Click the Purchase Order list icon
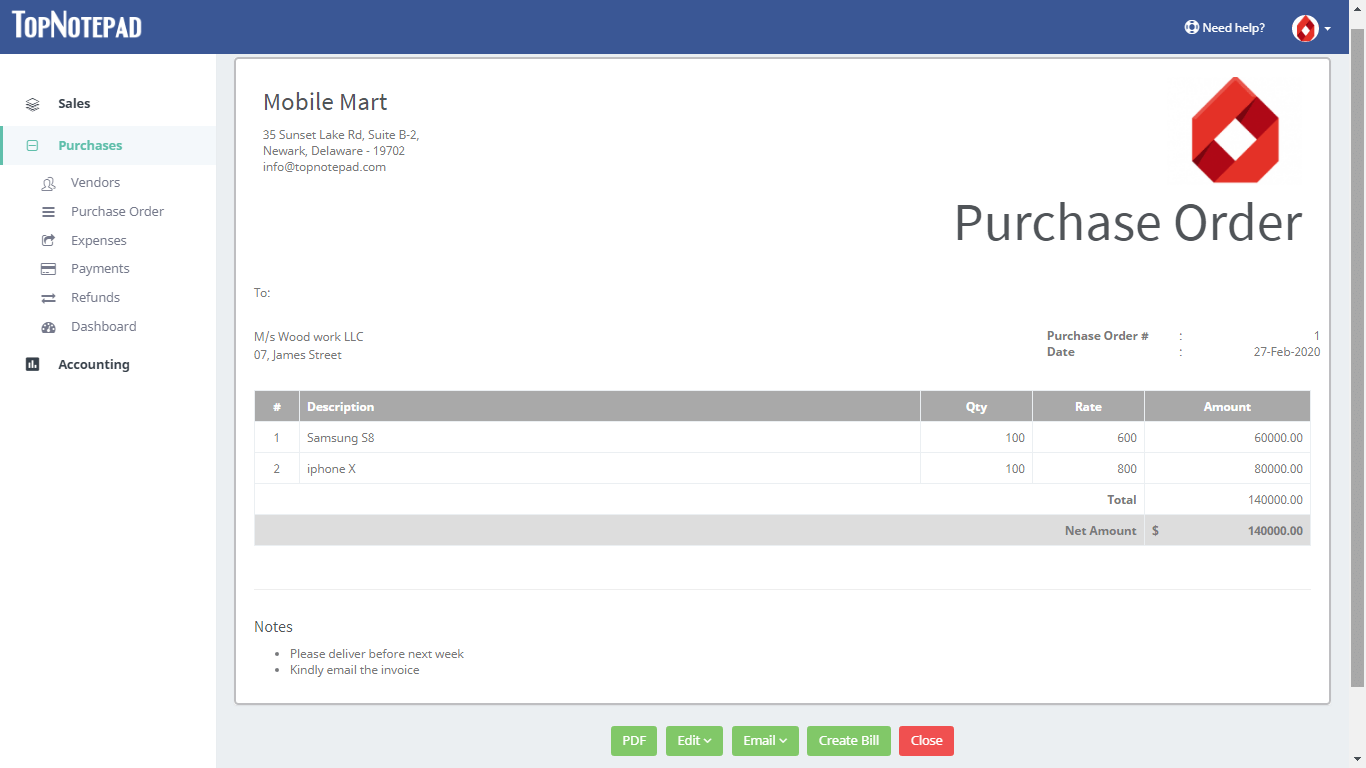 pyautogui.click(x=48, y=212)
